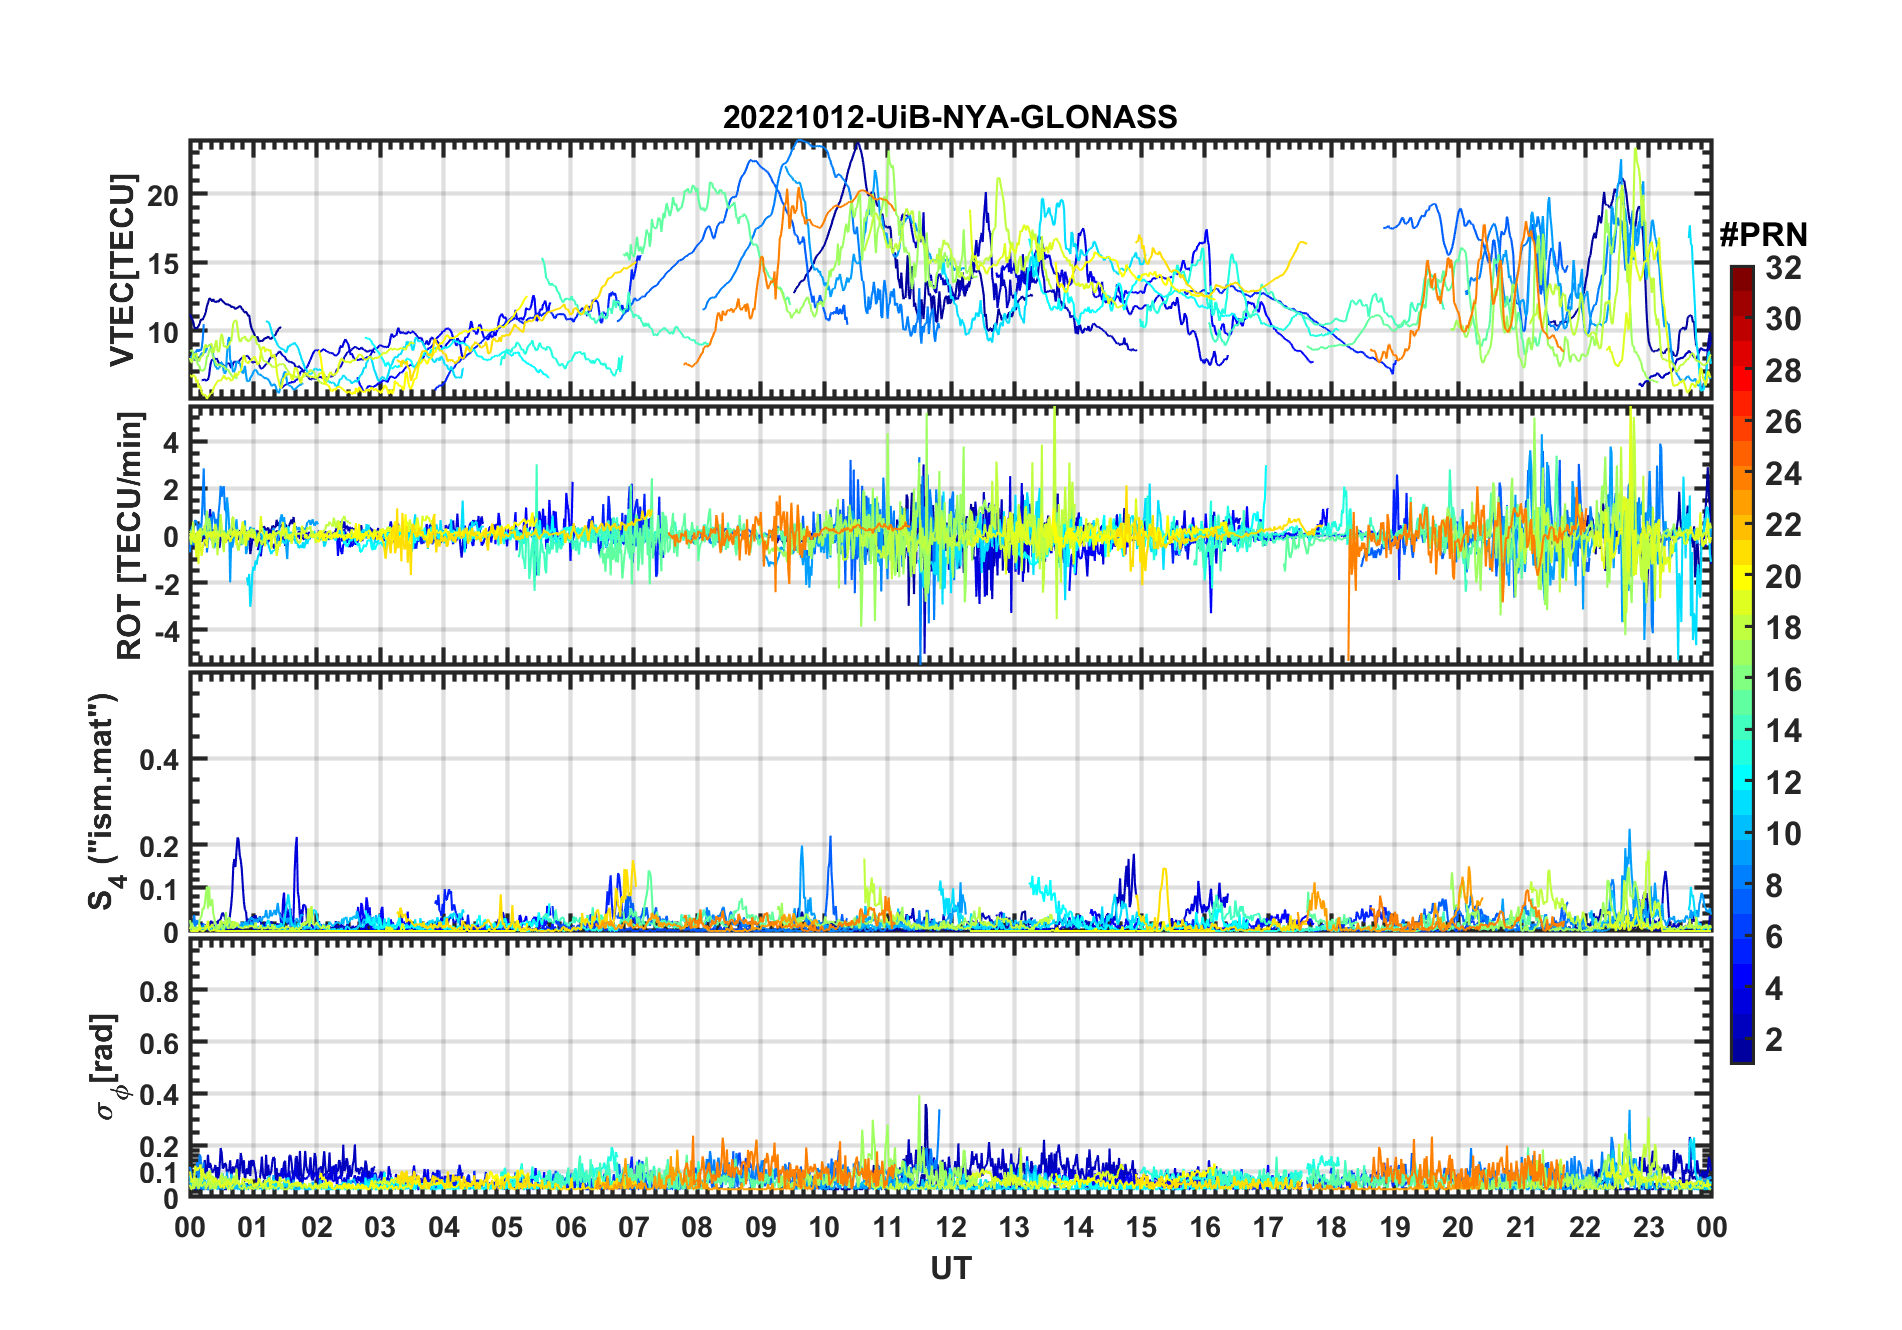Select the dark blue bottom of the colorbar
This screenshot has height=1330, width=1902.
(1741, 1051)
